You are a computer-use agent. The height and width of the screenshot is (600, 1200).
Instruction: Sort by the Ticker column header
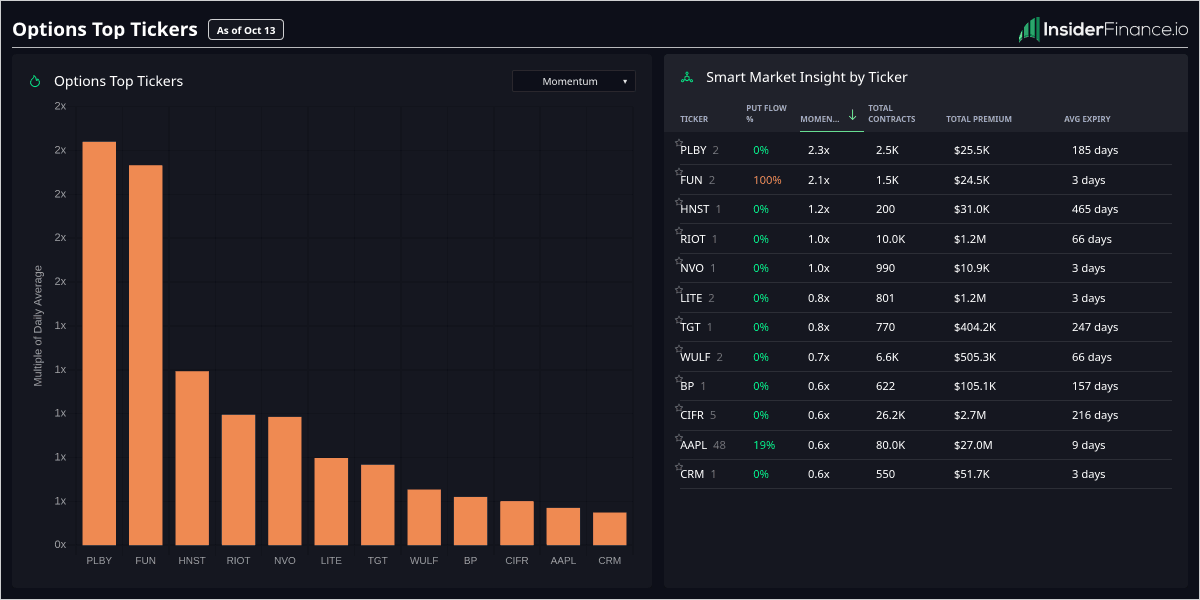point(694,119)
